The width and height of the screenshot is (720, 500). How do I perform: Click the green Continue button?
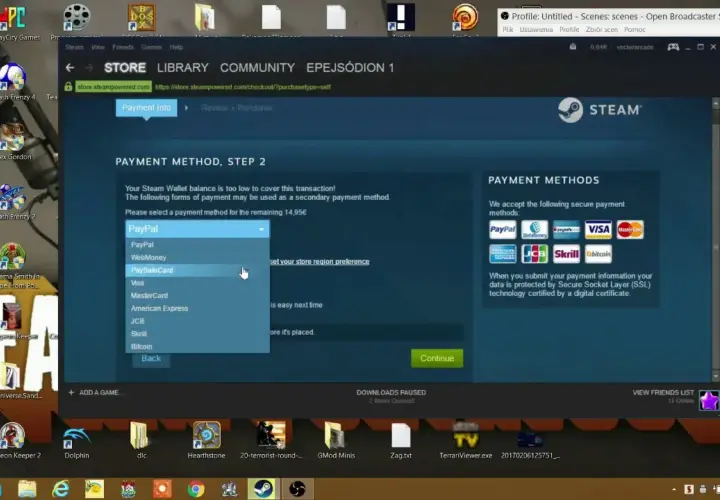click(x=437, y=358)
